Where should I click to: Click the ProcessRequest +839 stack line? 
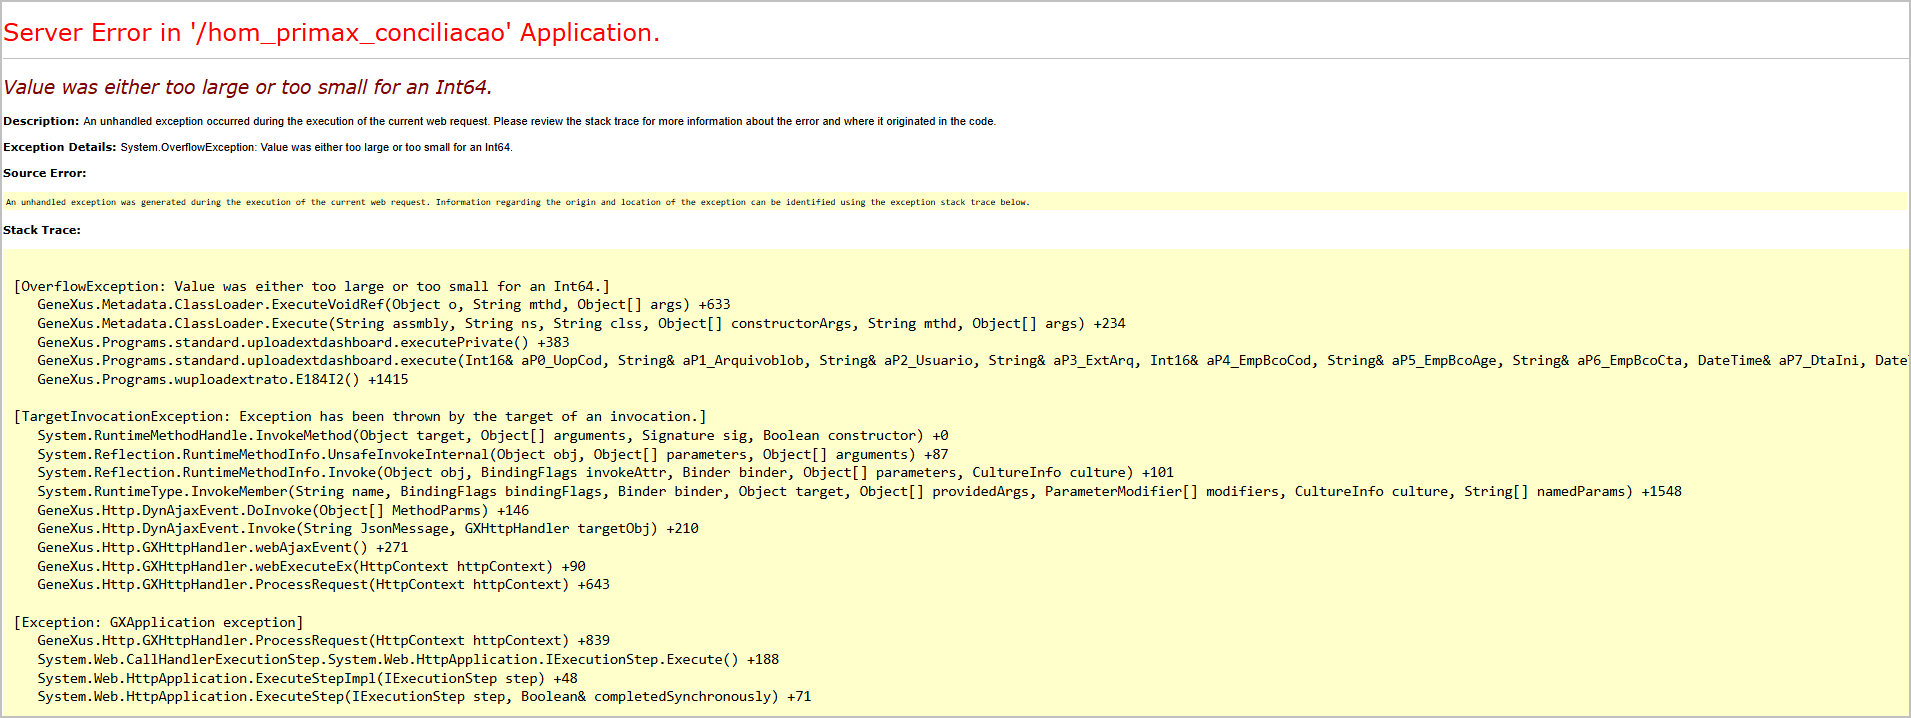(323, 641)
